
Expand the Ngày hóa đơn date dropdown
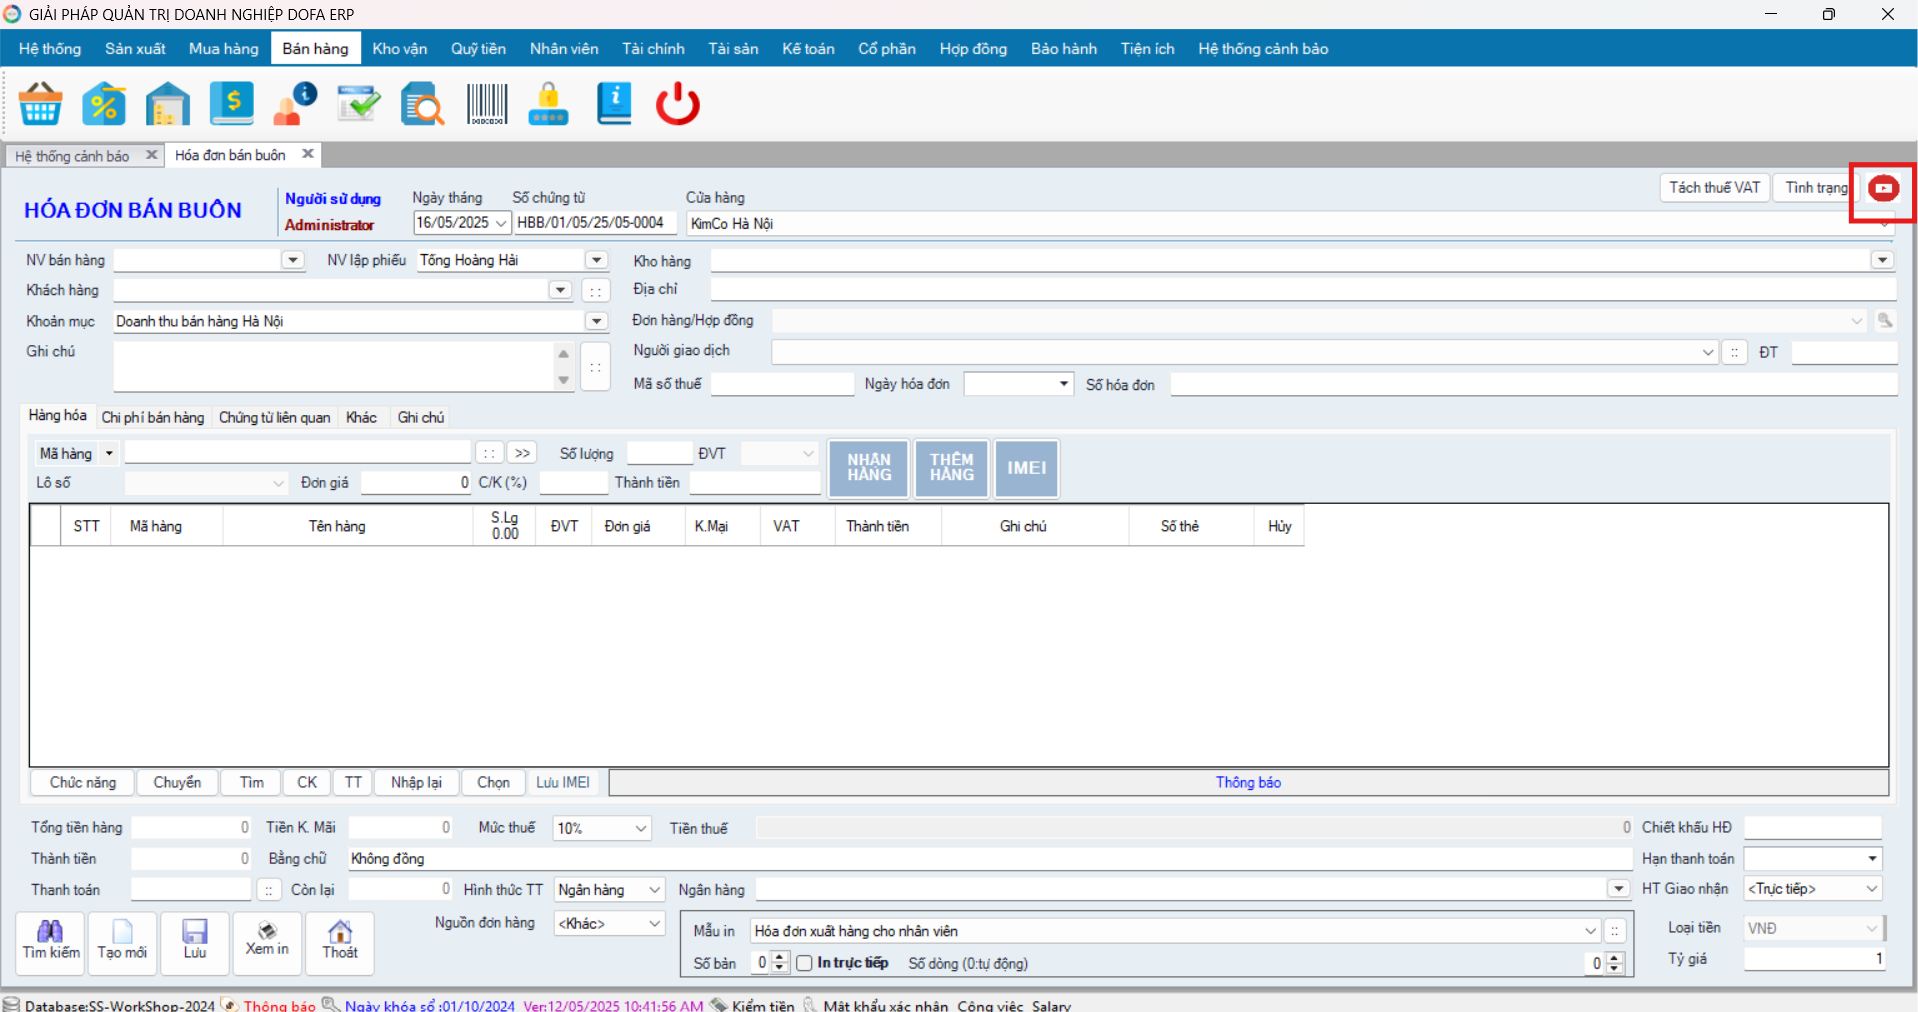pos(1064,384)
